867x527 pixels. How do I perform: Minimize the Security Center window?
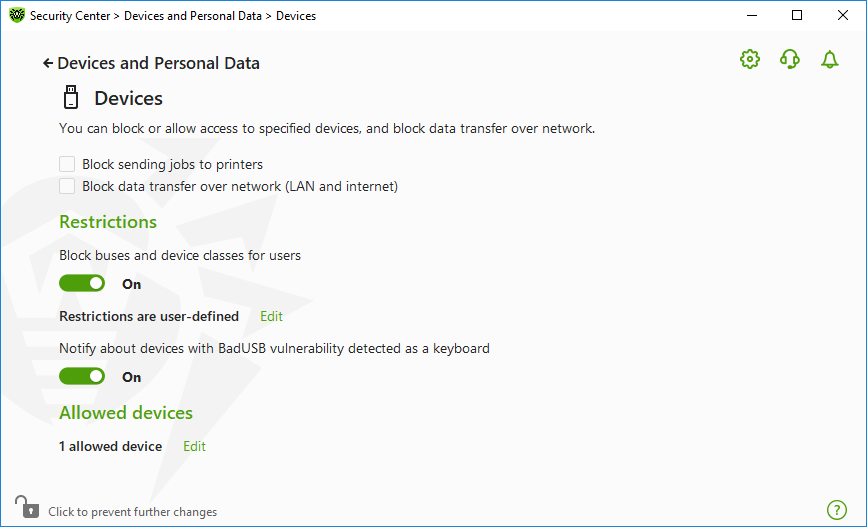(752, 15)
